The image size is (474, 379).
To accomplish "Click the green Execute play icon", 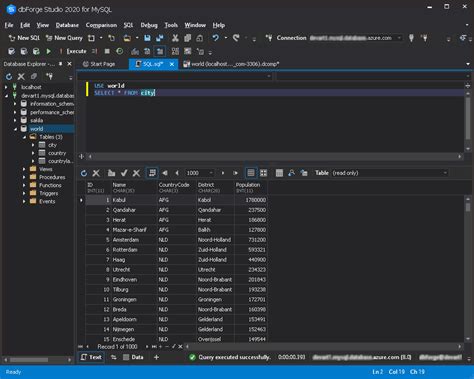I will coord(49,51).
